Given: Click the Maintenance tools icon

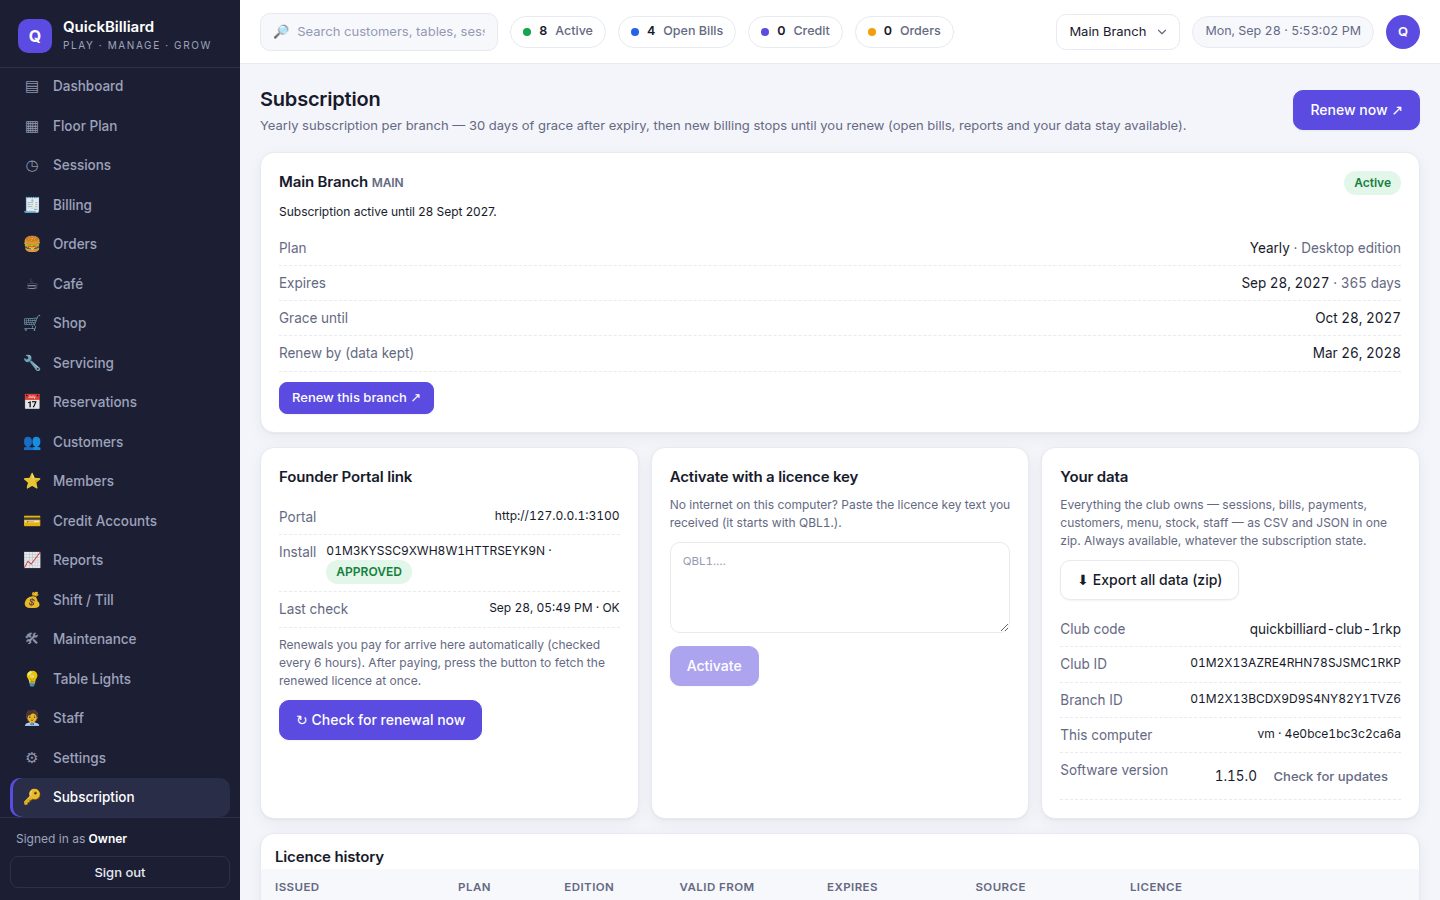Looking at the screenshot, I should click(32, 640).
